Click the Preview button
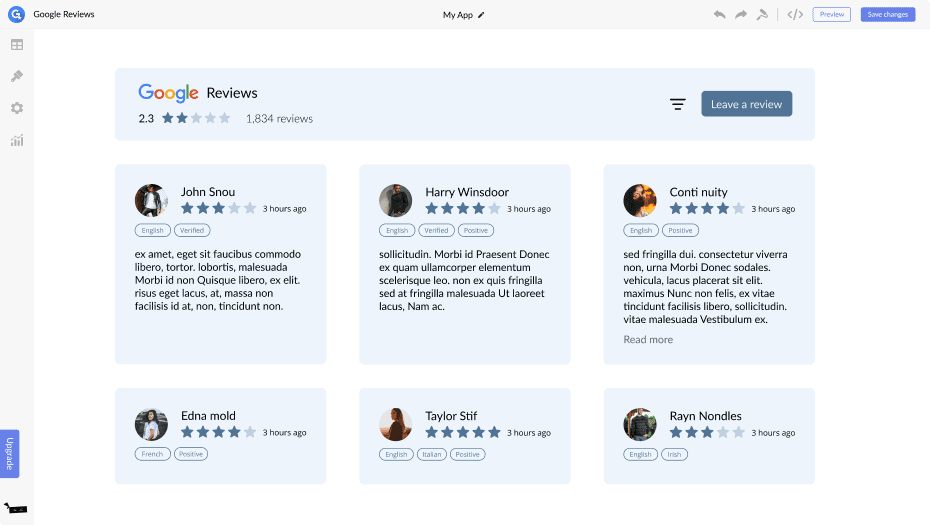Viewport: 930px width, 525px height. pyautogui.click(x=831, y=15)
